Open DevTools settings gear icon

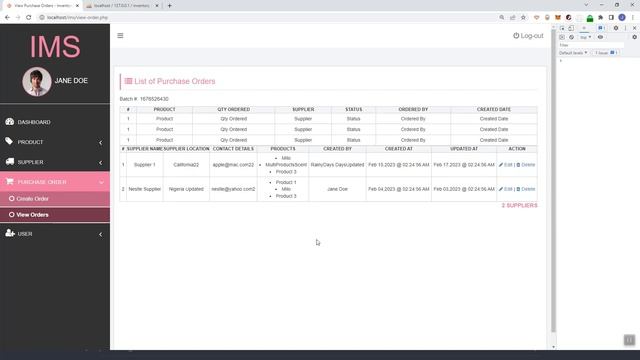click(616, 28)
